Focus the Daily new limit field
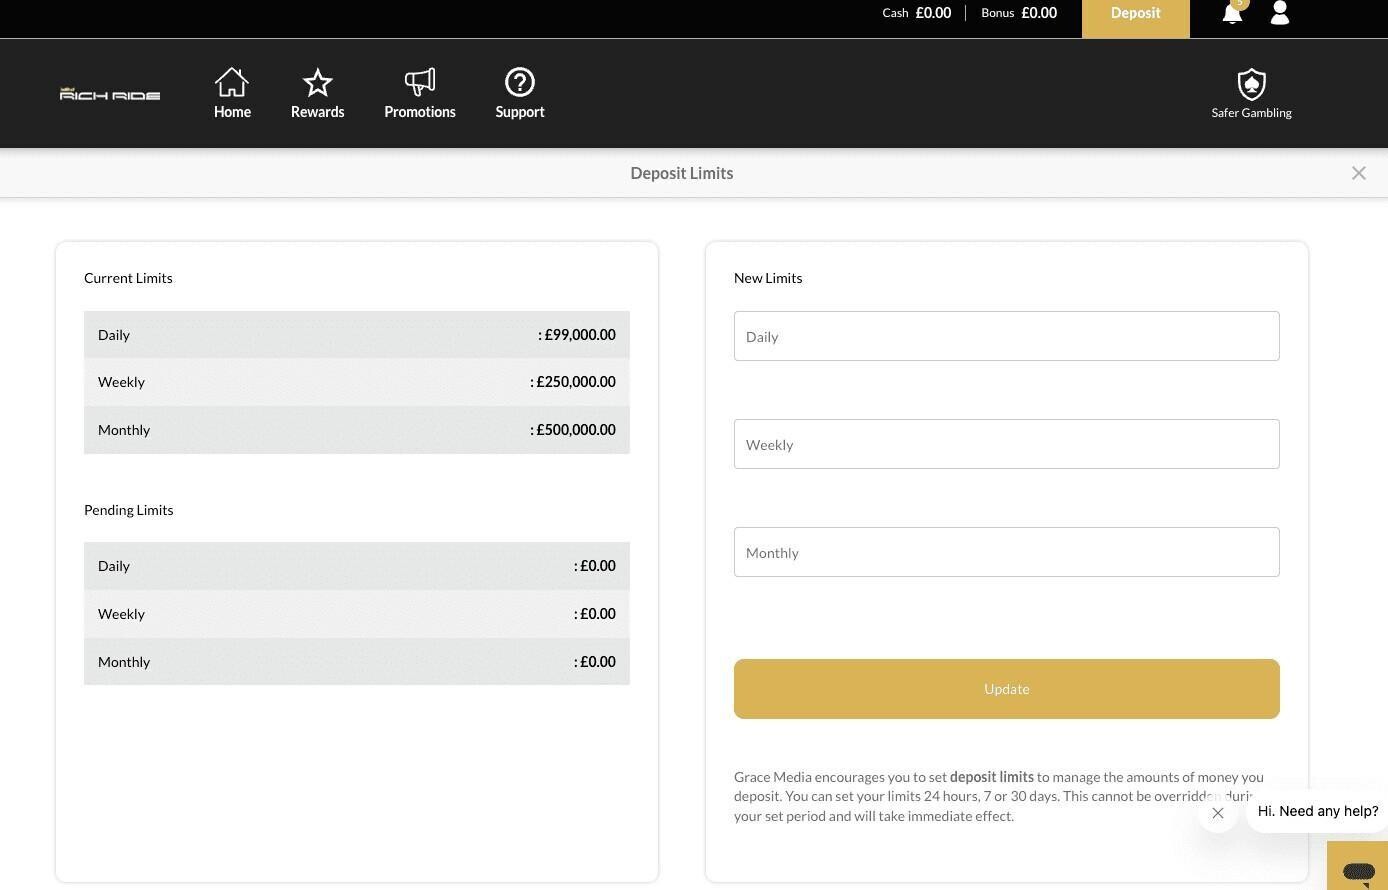Screen dimensions: 1388x890 1006,336
